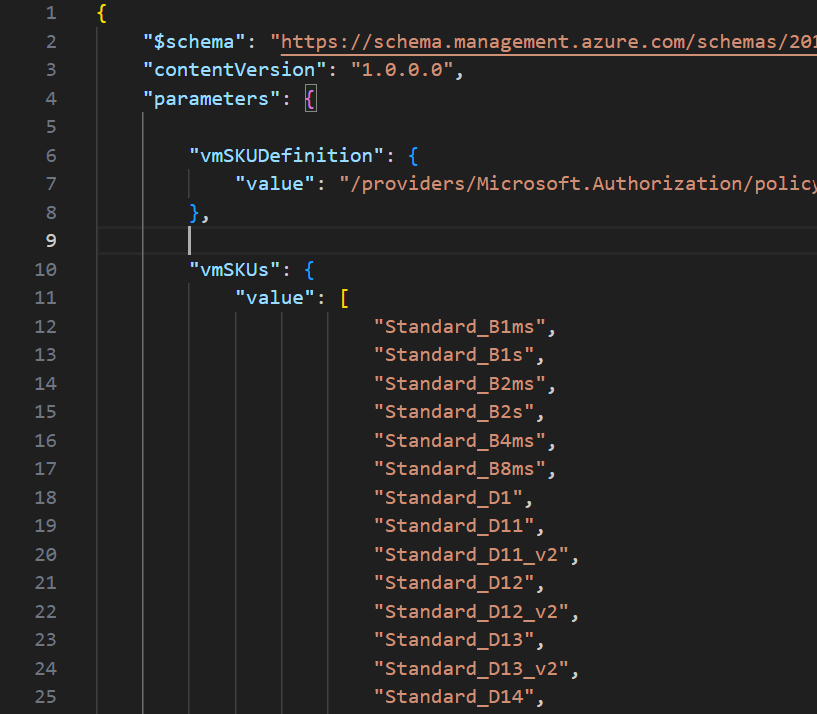This screenshot has width=817, height=714.
Task: Click line number 1 in the gutter
Action: (x=51, y=14)
